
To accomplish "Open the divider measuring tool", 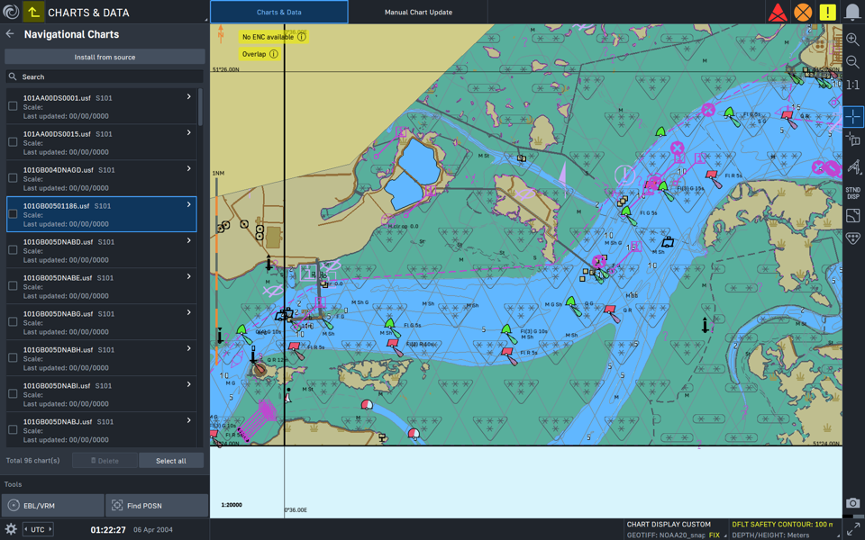I will (853, 166).
